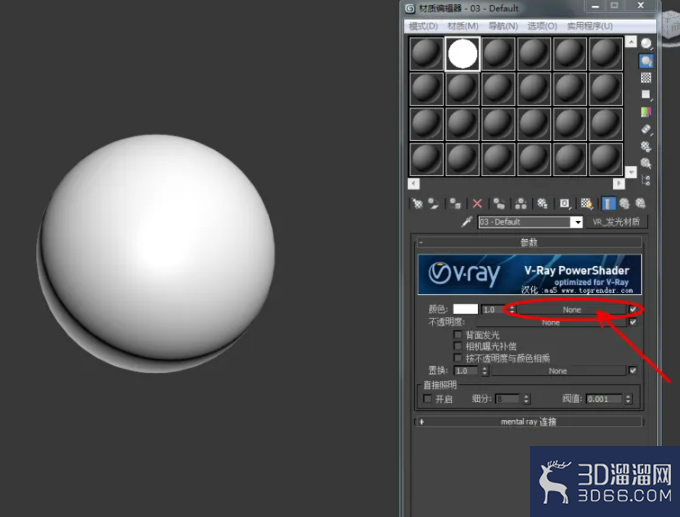Toggle the 颜色 map enable checkbox
The width and height of the screenshot is (680, 517).
633,309
